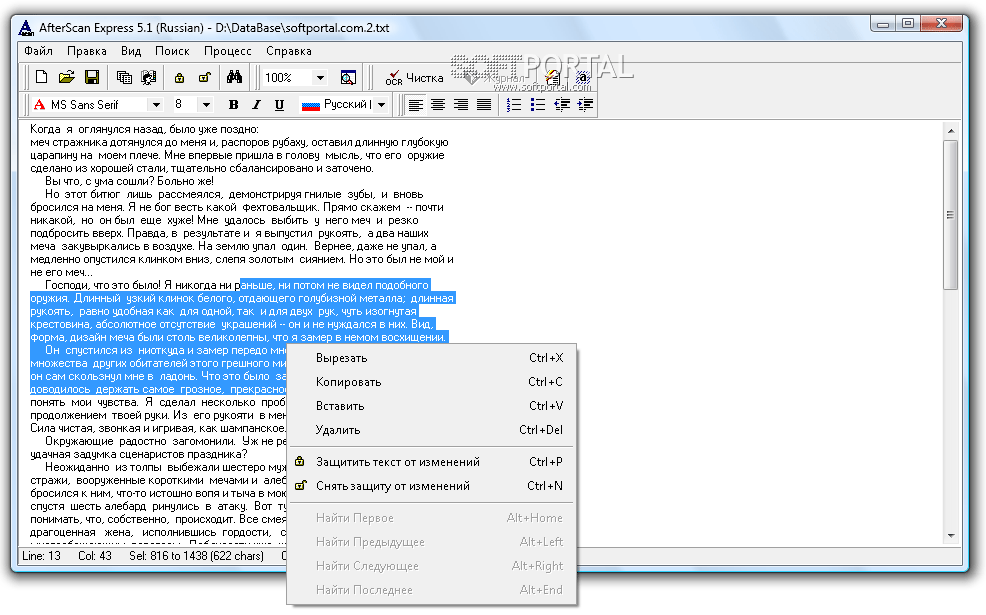Toggle bold formatting
The width and height of the screenshot is (986, 615).
[233, 104]
